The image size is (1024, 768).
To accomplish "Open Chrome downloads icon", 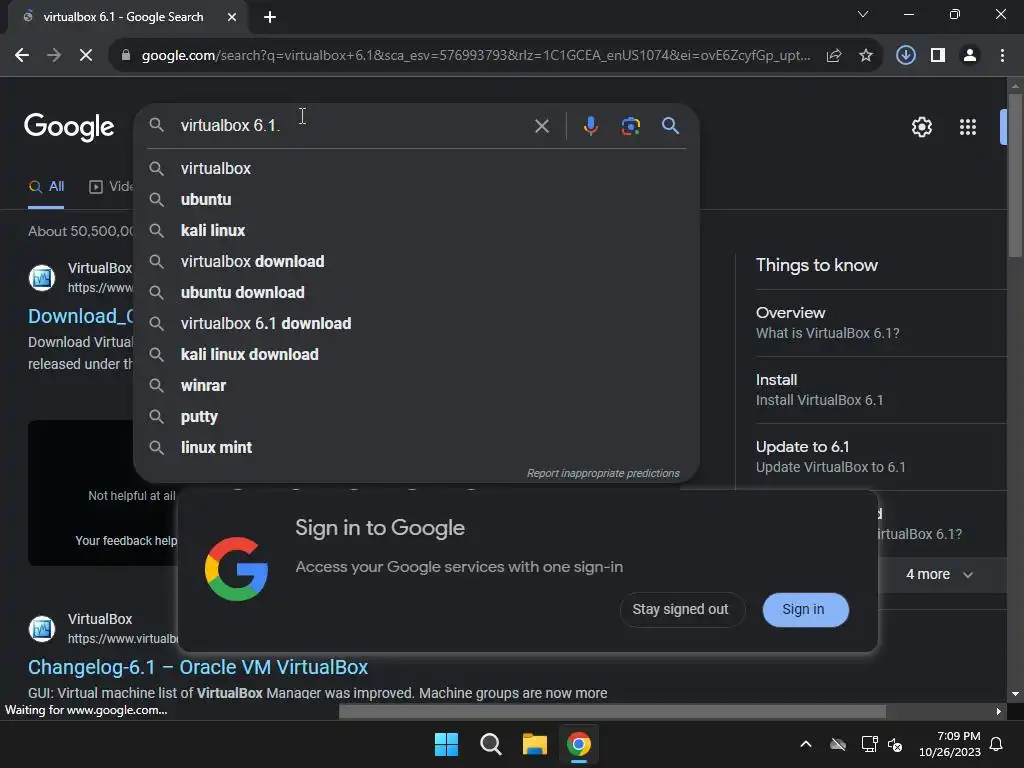I will pyautogui.click(x=906, y=56).
